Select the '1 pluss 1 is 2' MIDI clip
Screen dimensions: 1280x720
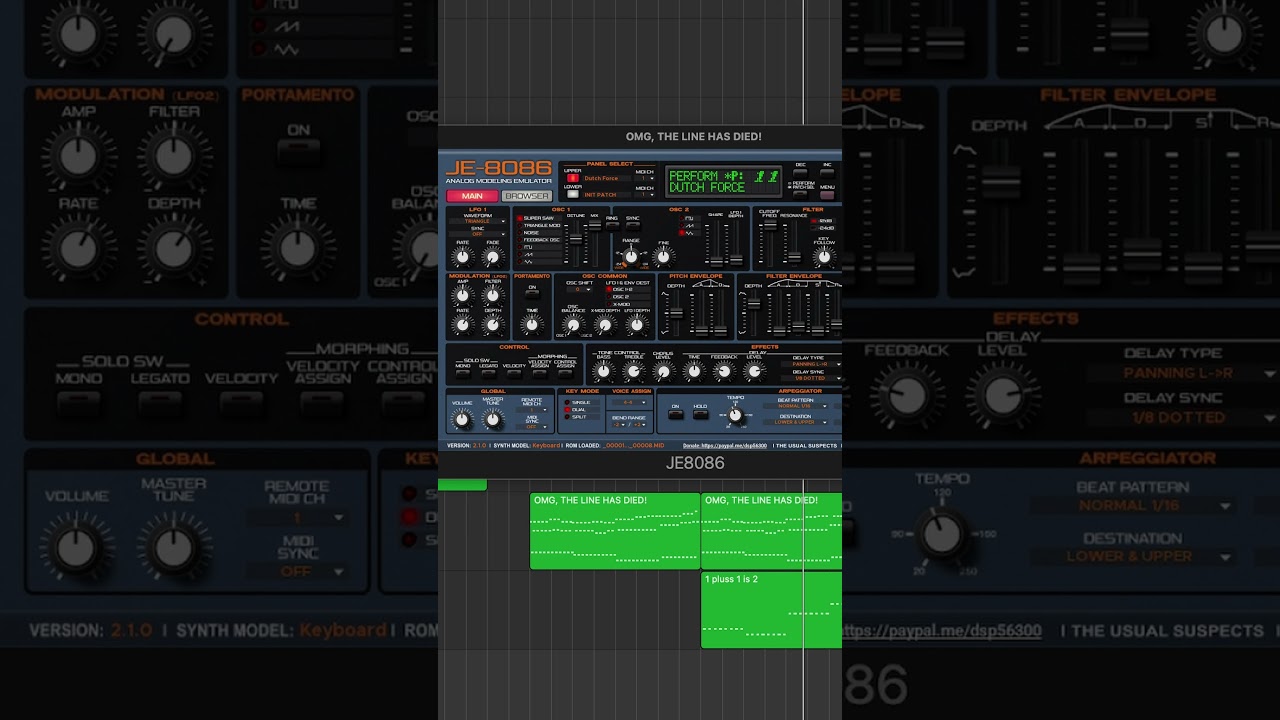click(771, 609)
